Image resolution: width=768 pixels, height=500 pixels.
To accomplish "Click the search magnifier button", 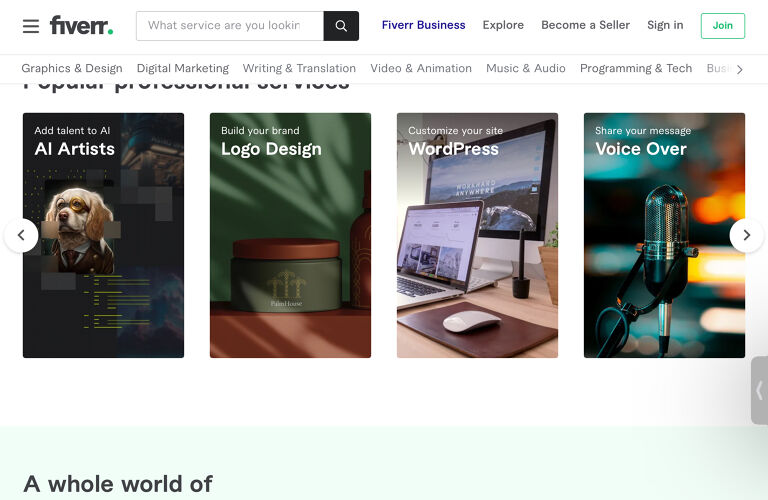I will 341,26.
